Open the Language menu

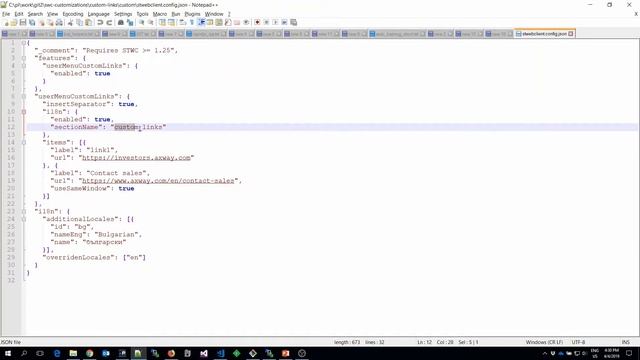(x=98, y=14)
